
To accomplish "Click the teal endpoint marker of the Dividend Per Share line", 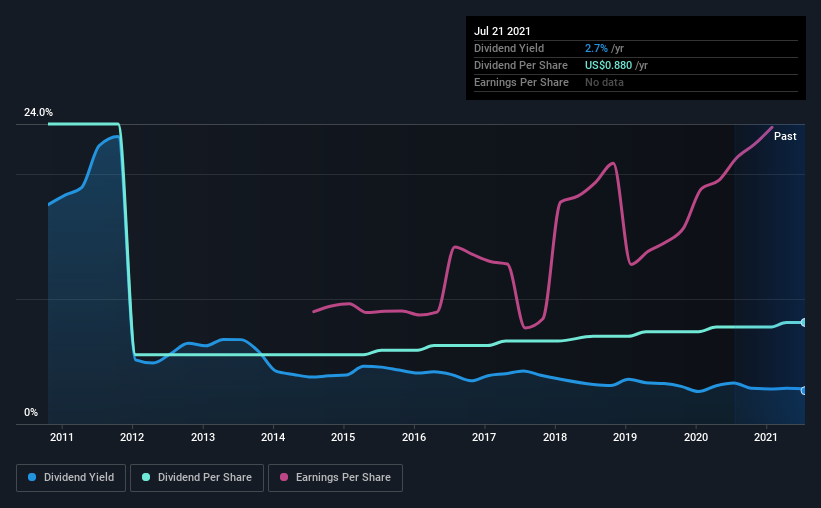I will (804, 323).
